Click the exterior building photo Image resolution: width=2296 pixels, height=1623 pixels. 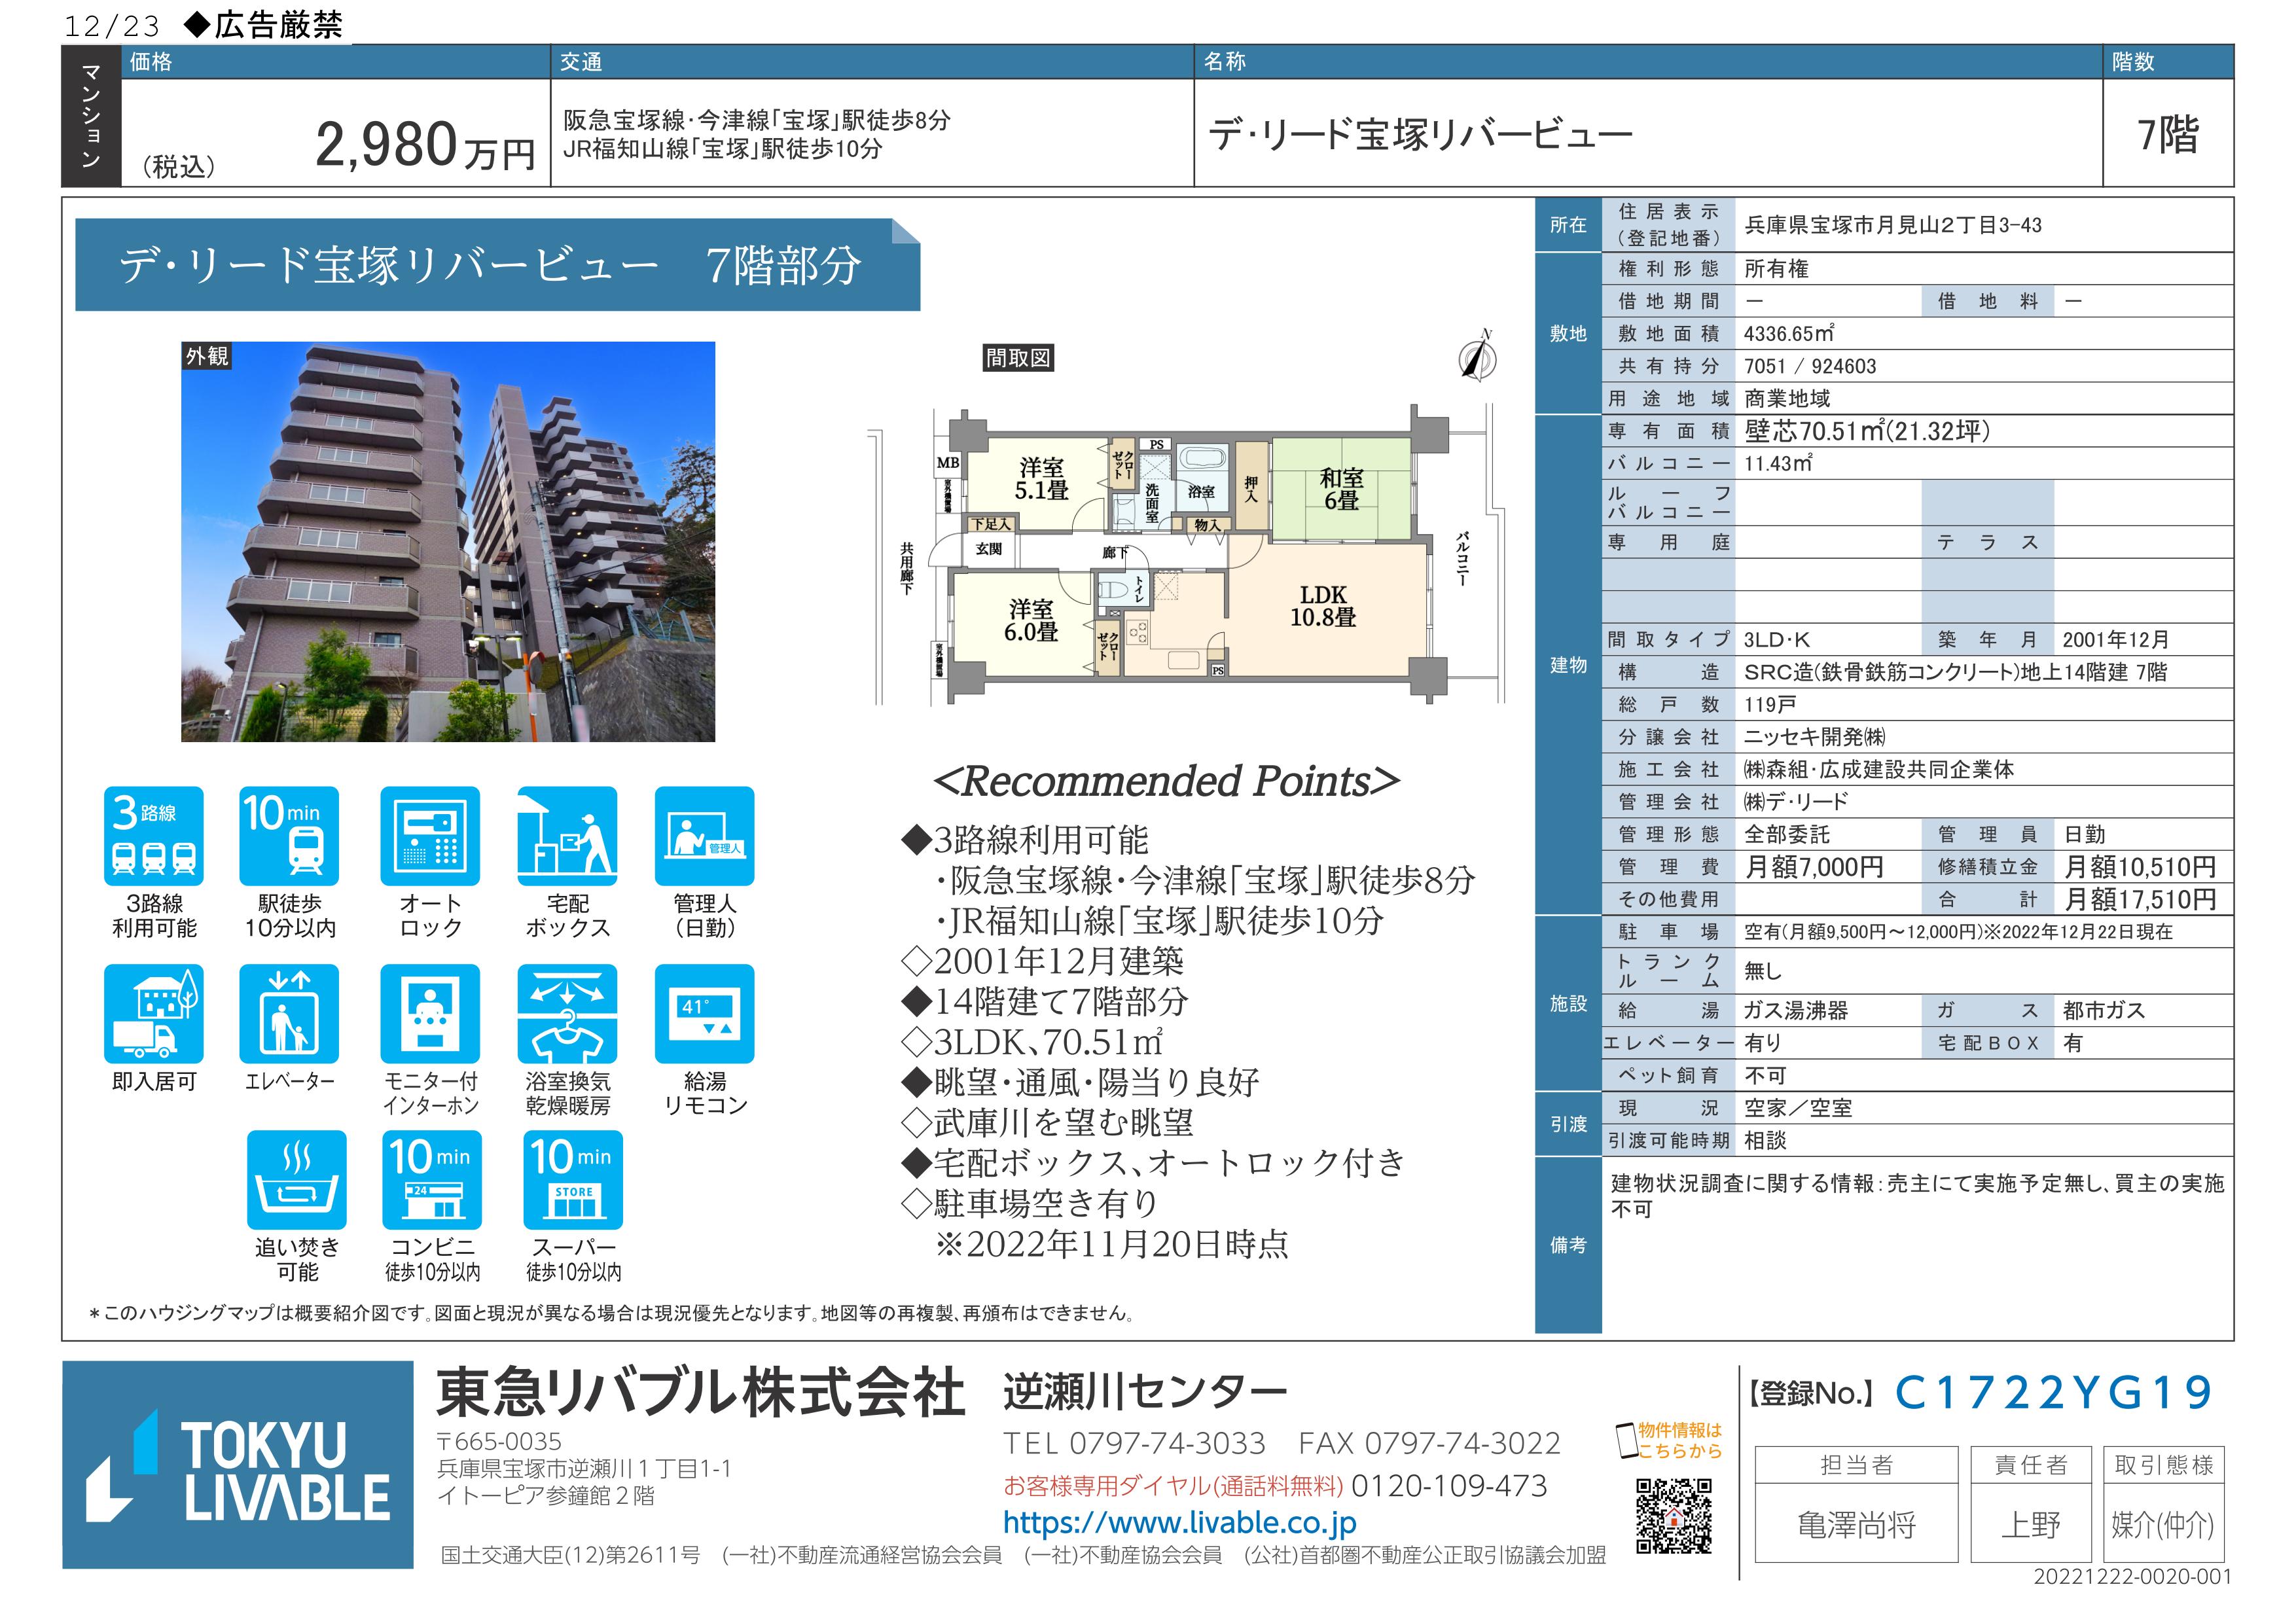point(448,541)
